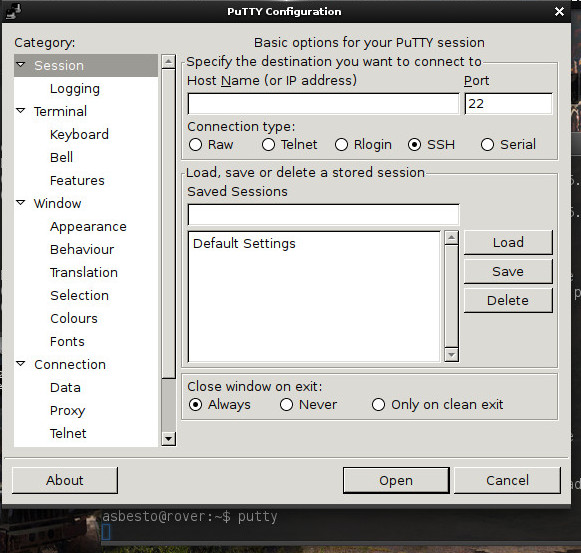Focus the Host Name input field

click(x=323, y=104)
